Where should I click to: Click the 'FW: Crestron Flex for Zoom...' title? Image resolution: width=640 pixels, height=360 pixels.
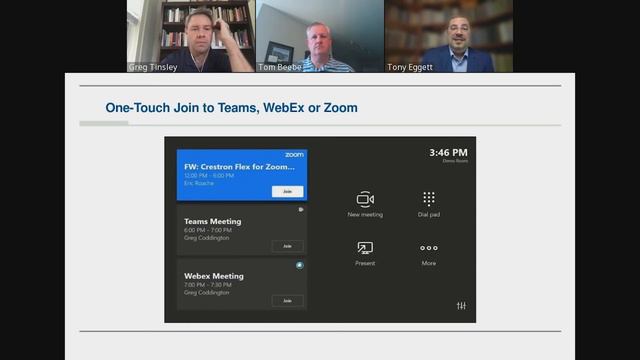point(239,167)
